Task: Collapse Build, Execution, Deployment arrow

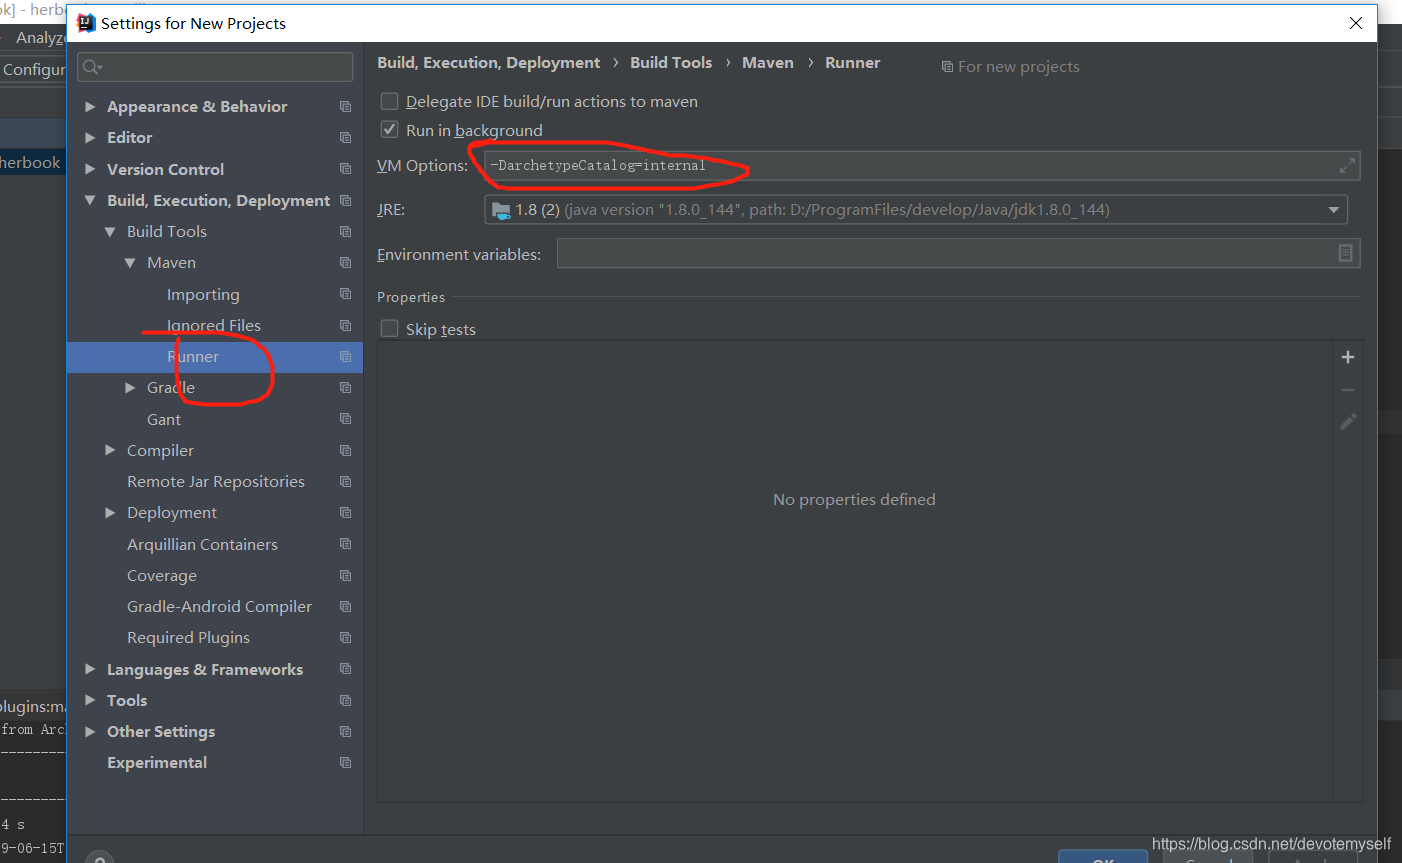Action: tap(90, 200)
